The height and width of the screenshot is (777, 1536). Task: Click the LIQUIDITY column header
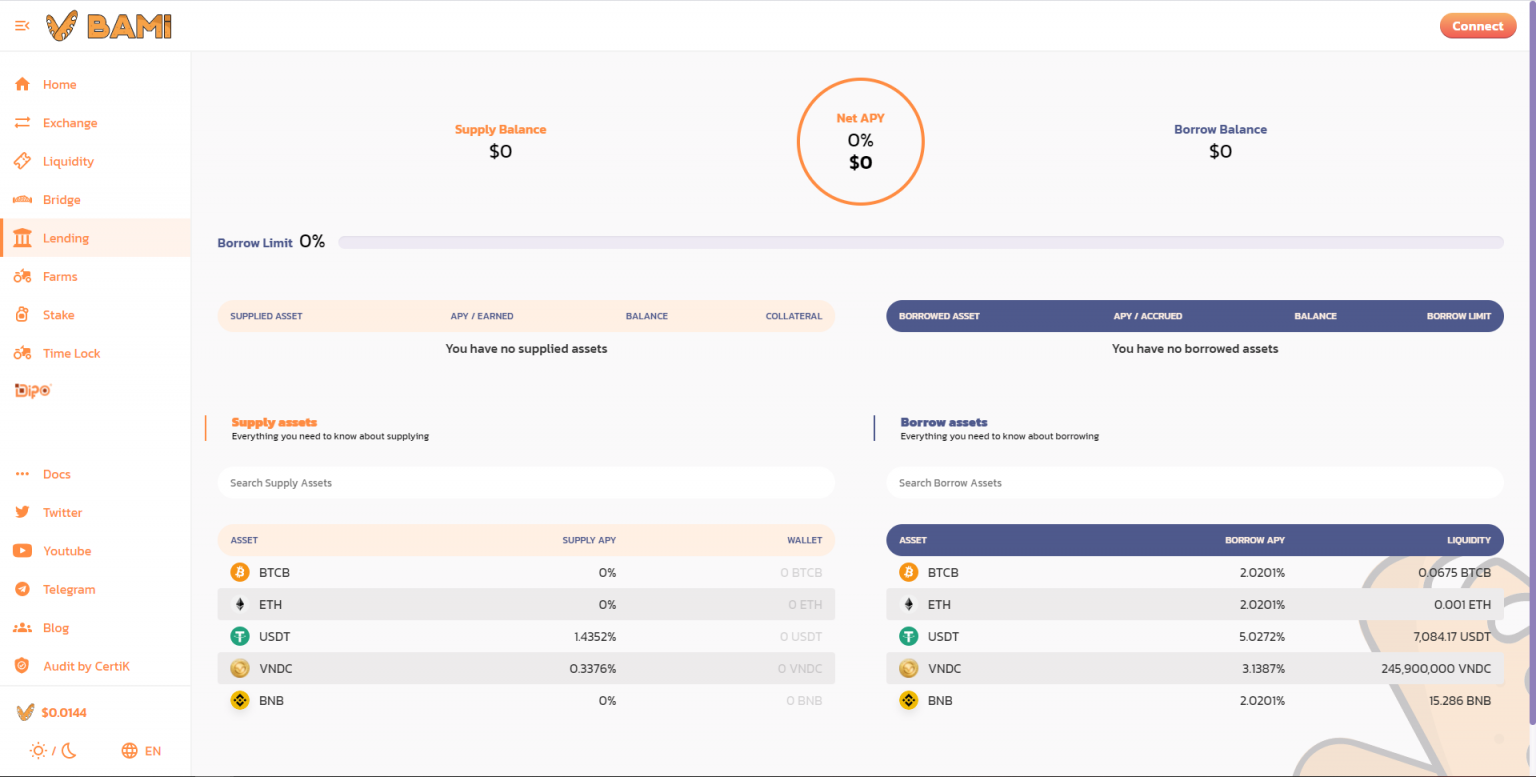1469,540
